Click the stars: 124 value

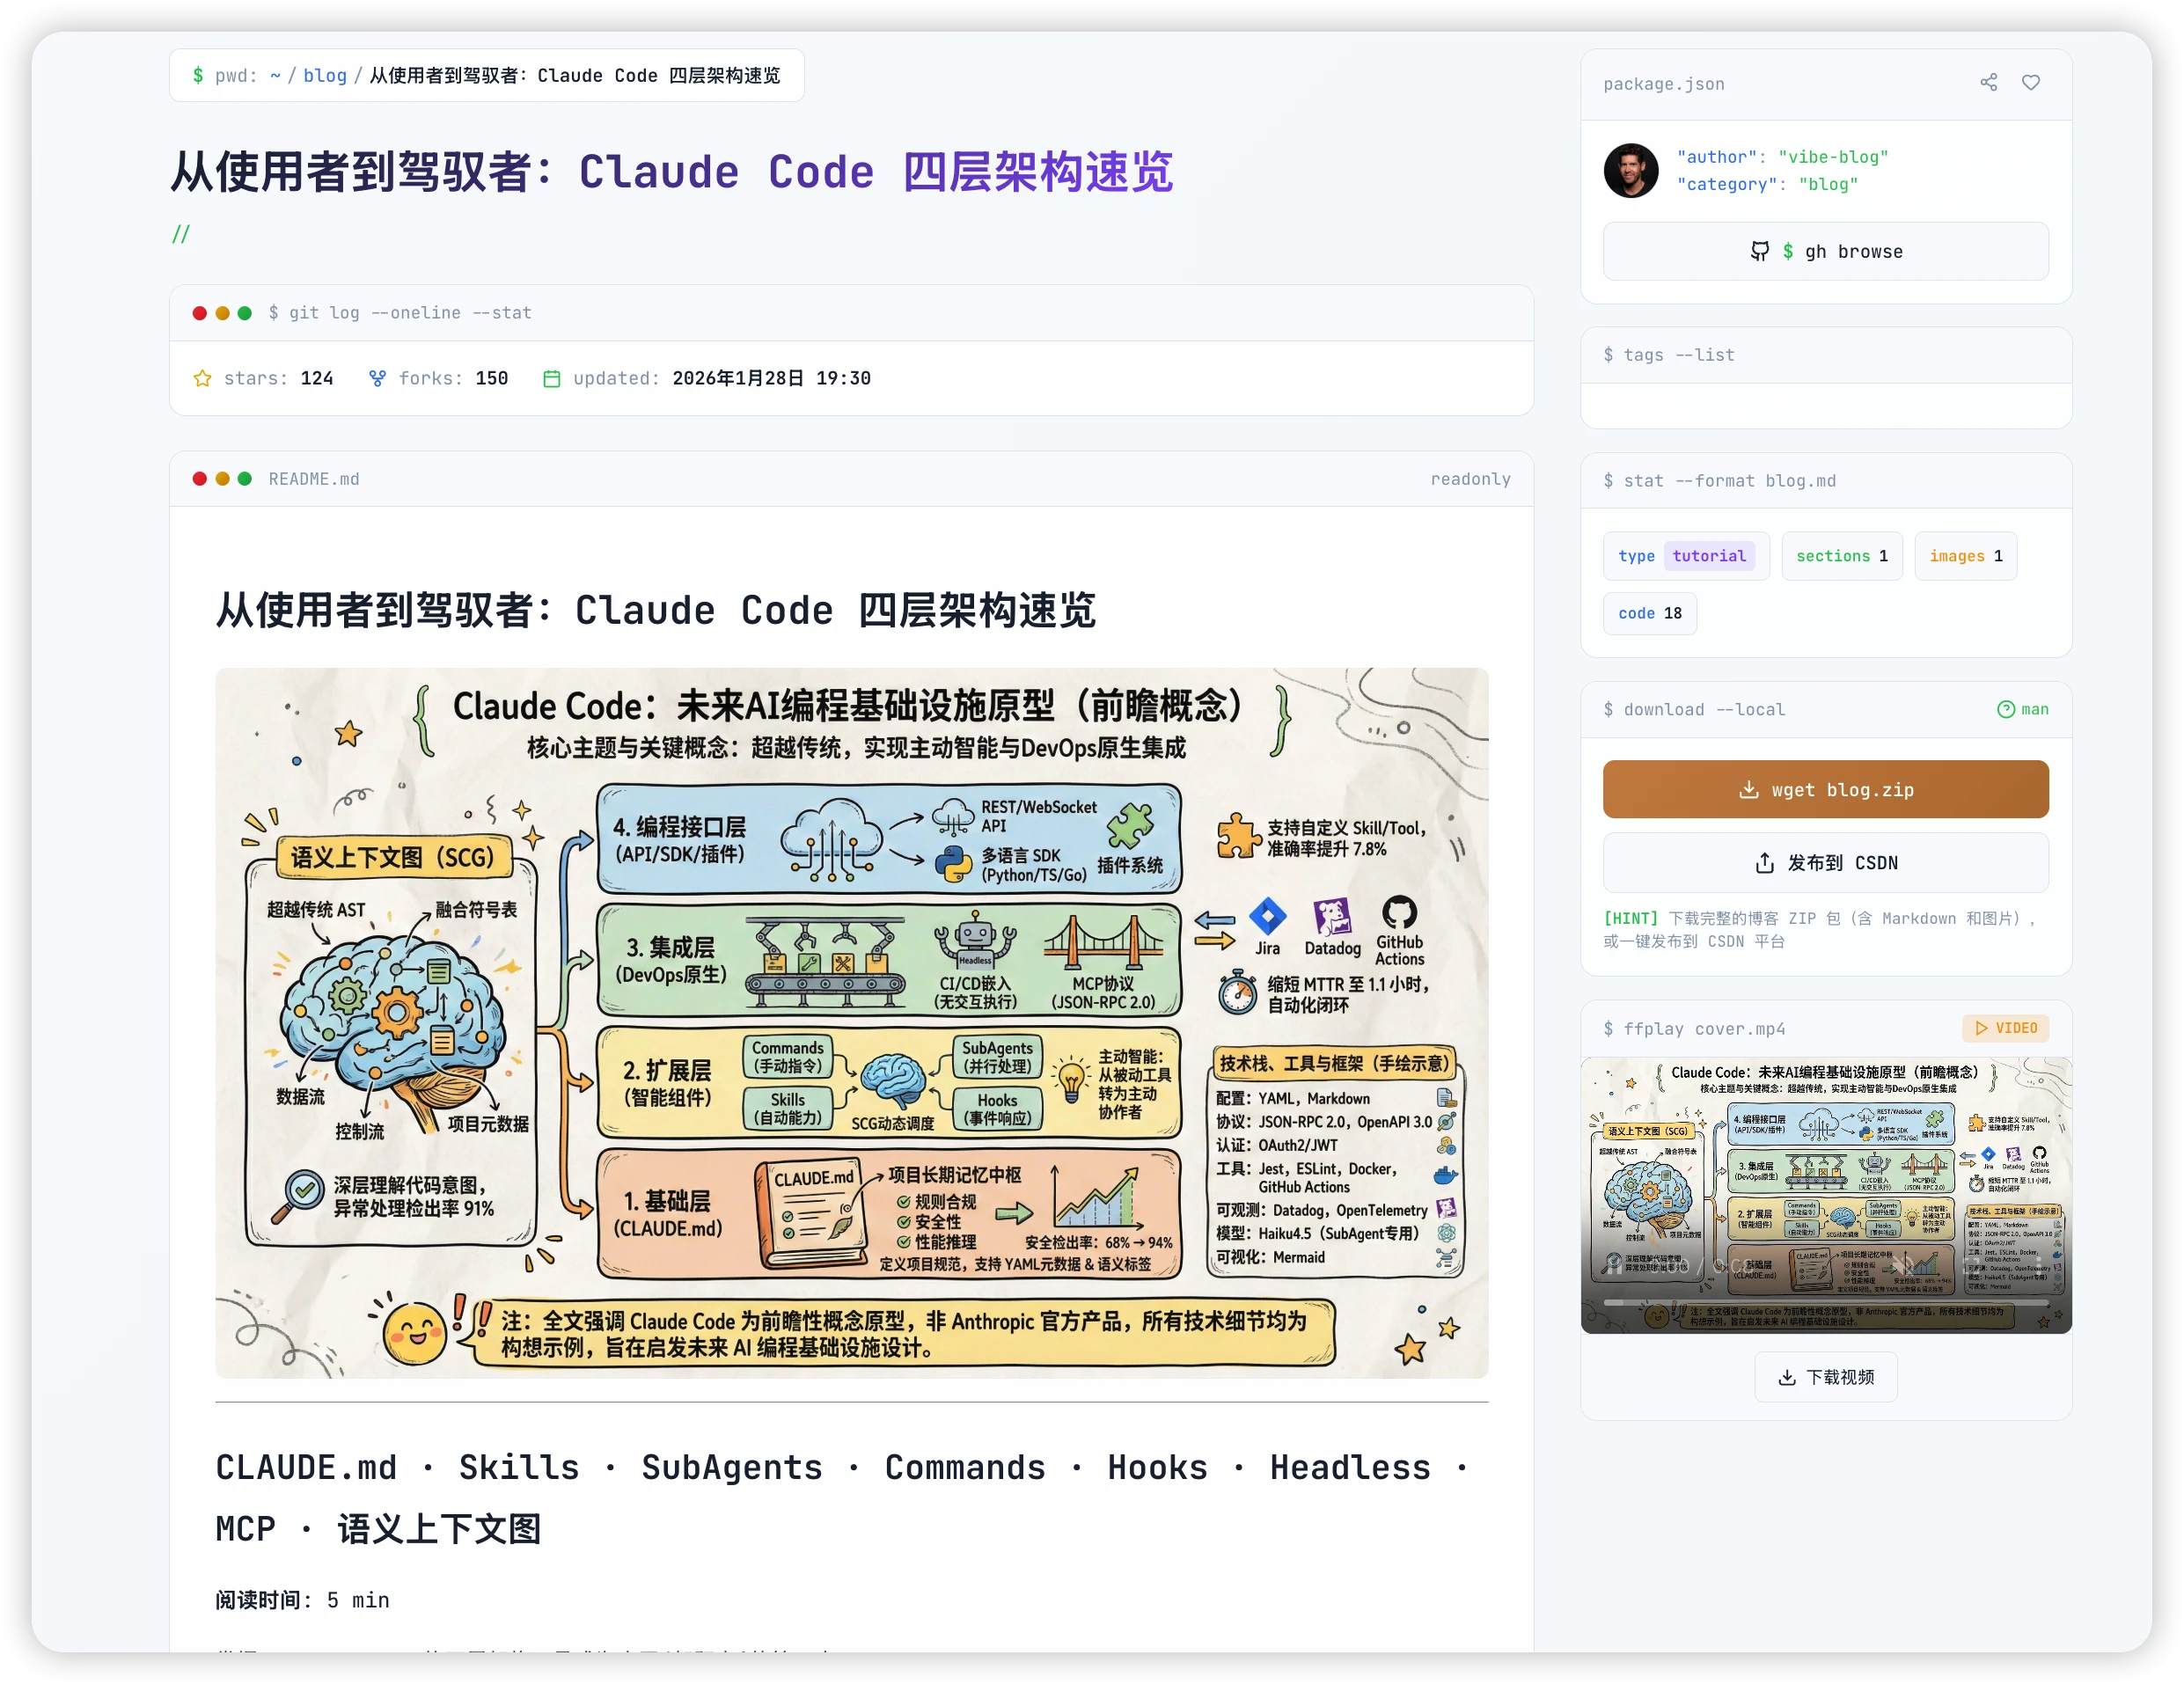point(316,378)
